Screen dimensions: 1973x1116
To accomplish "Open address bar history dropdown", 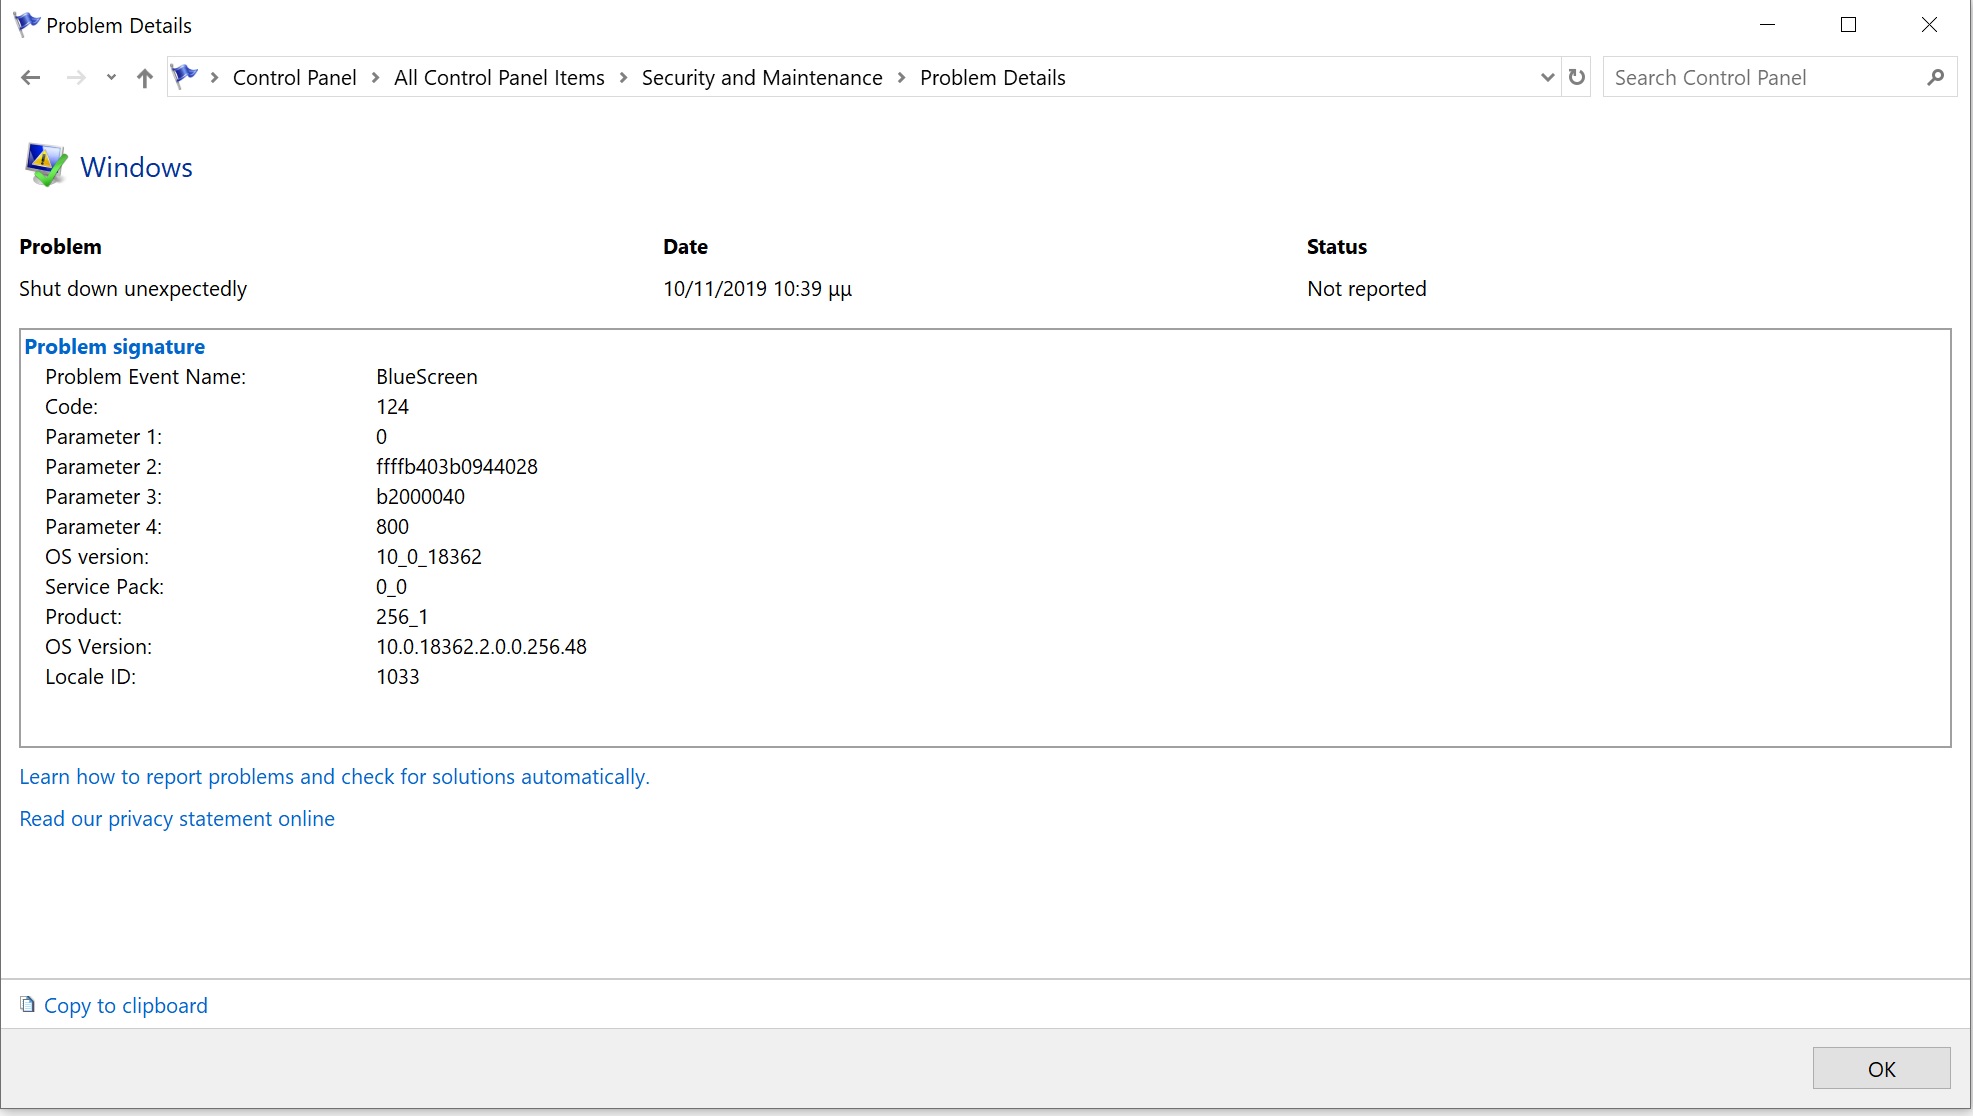I will point(1547,78).
